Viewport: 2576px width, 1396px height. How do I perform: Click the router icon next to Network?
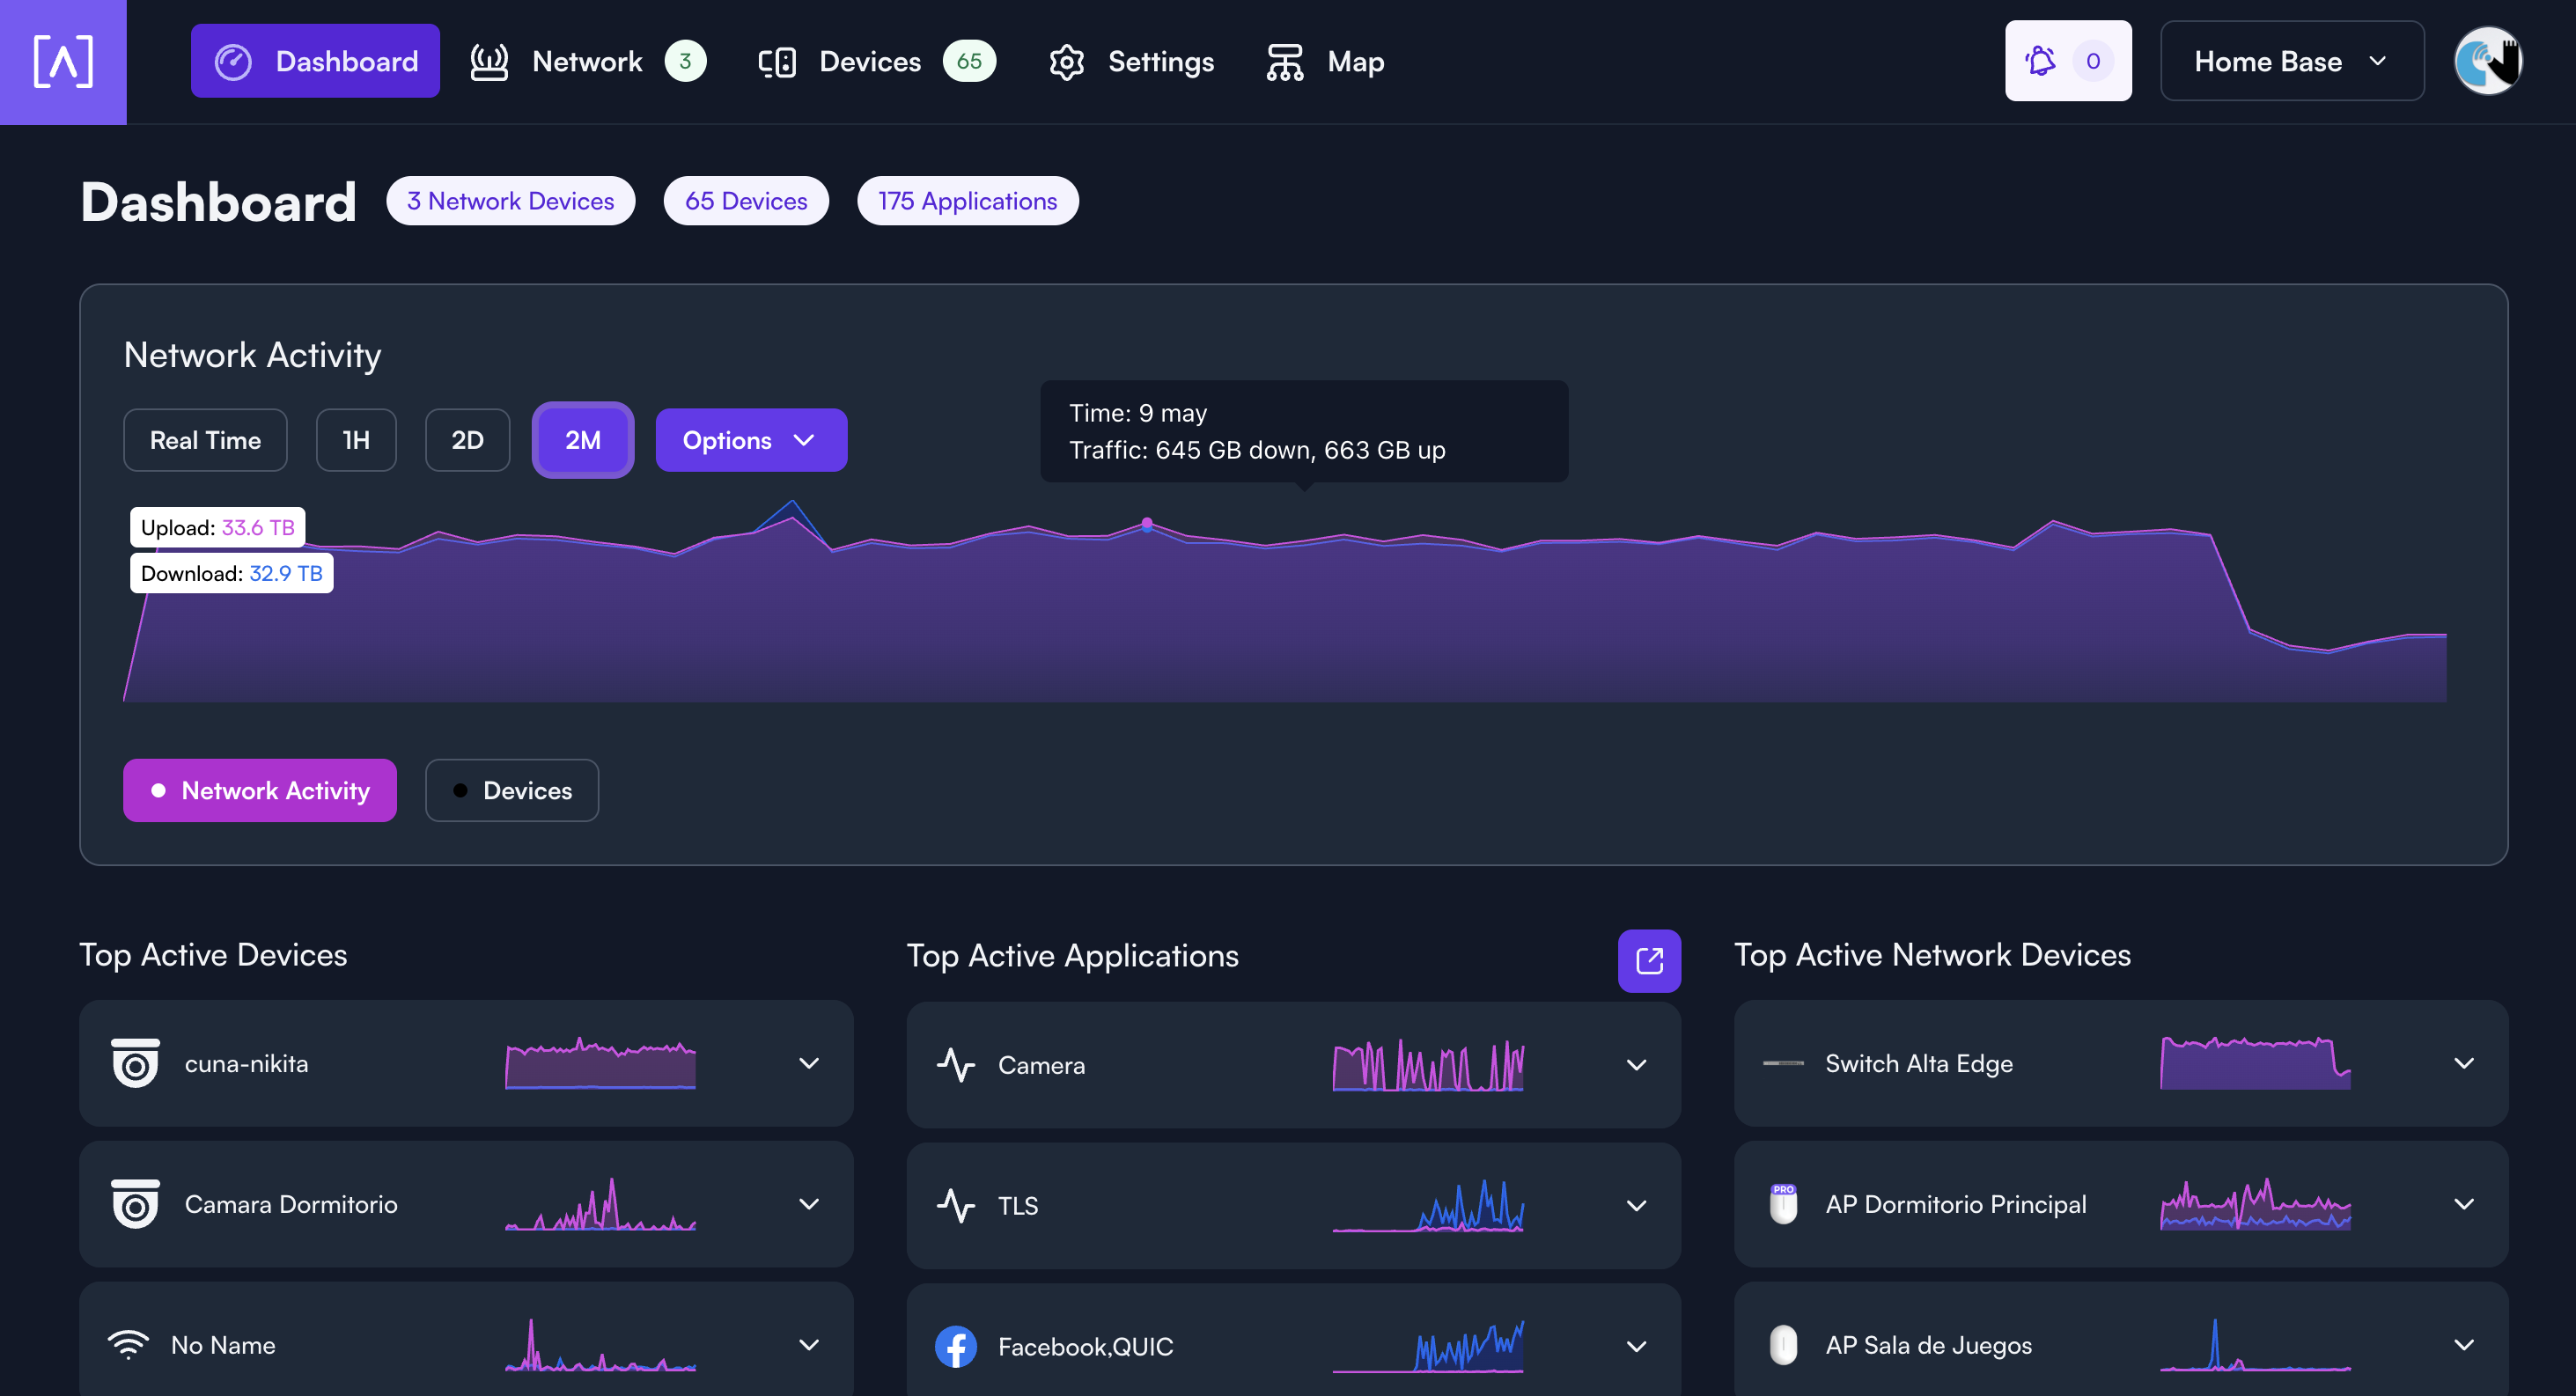[489, 62]
